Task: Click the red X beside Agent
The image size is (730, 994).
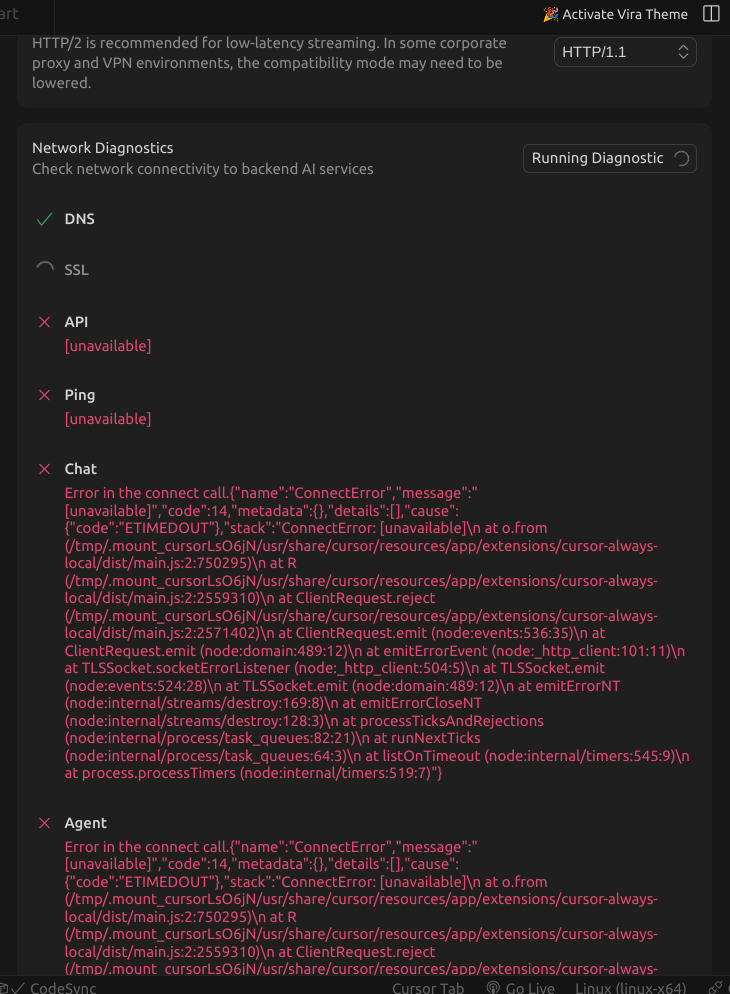Action: point(44,823)
